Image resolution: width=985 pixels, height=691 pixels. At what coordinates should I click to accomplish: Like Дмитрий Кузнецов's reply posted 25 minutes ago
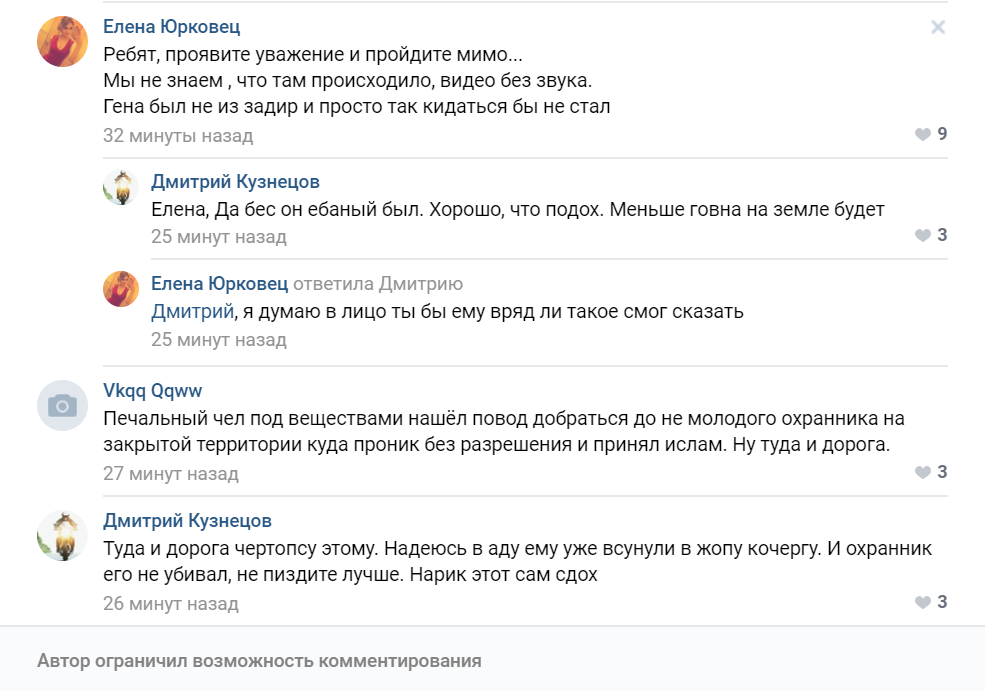930,235
